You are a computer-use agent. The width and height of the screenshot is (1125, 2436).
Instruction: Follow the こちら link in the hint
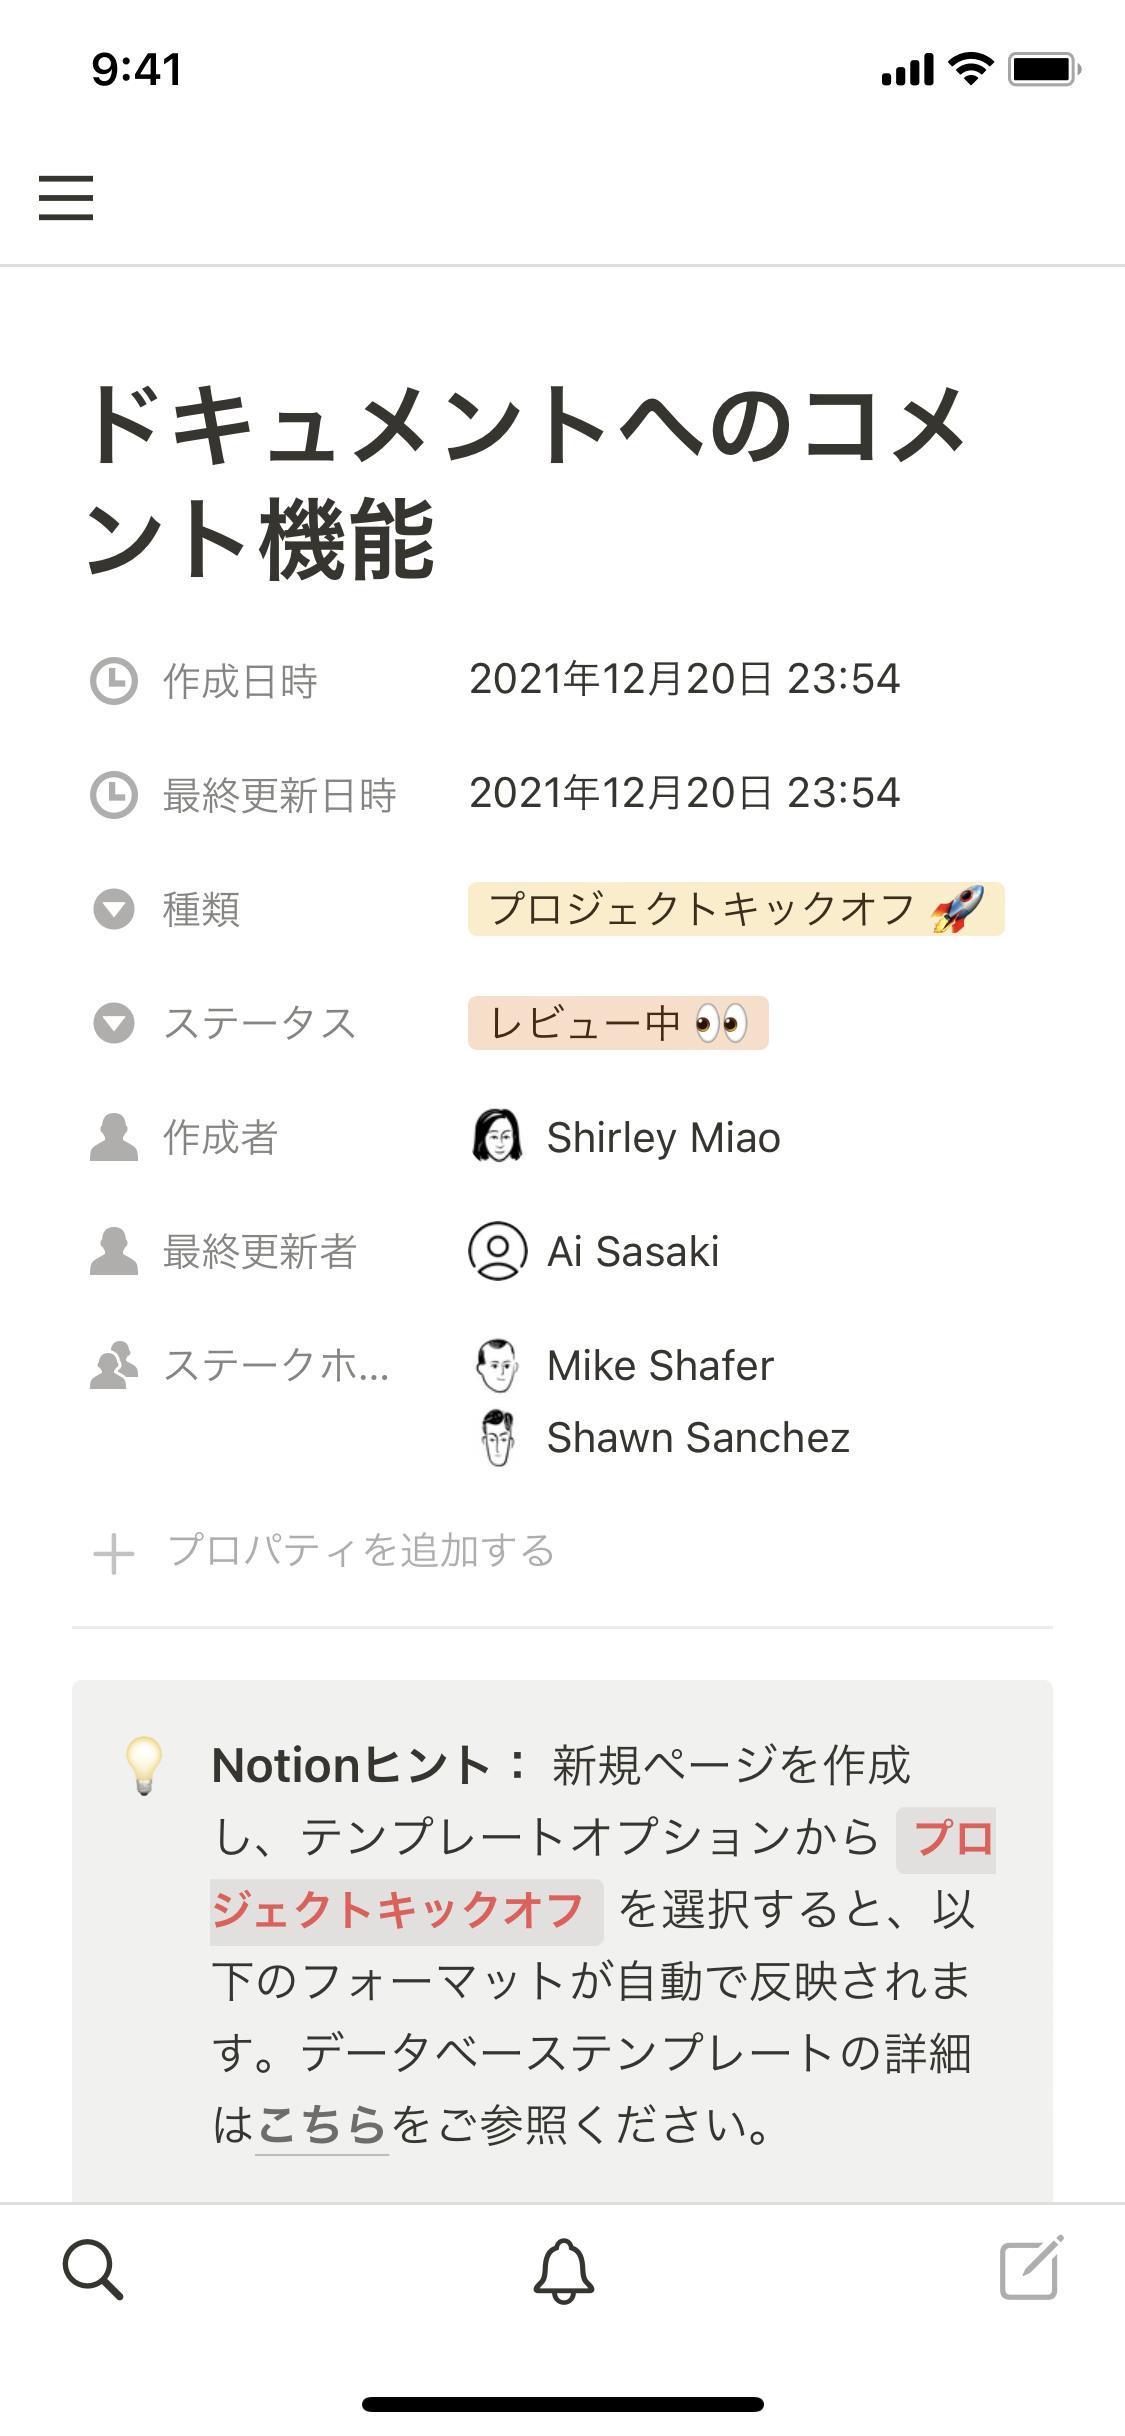(322, 2124)
